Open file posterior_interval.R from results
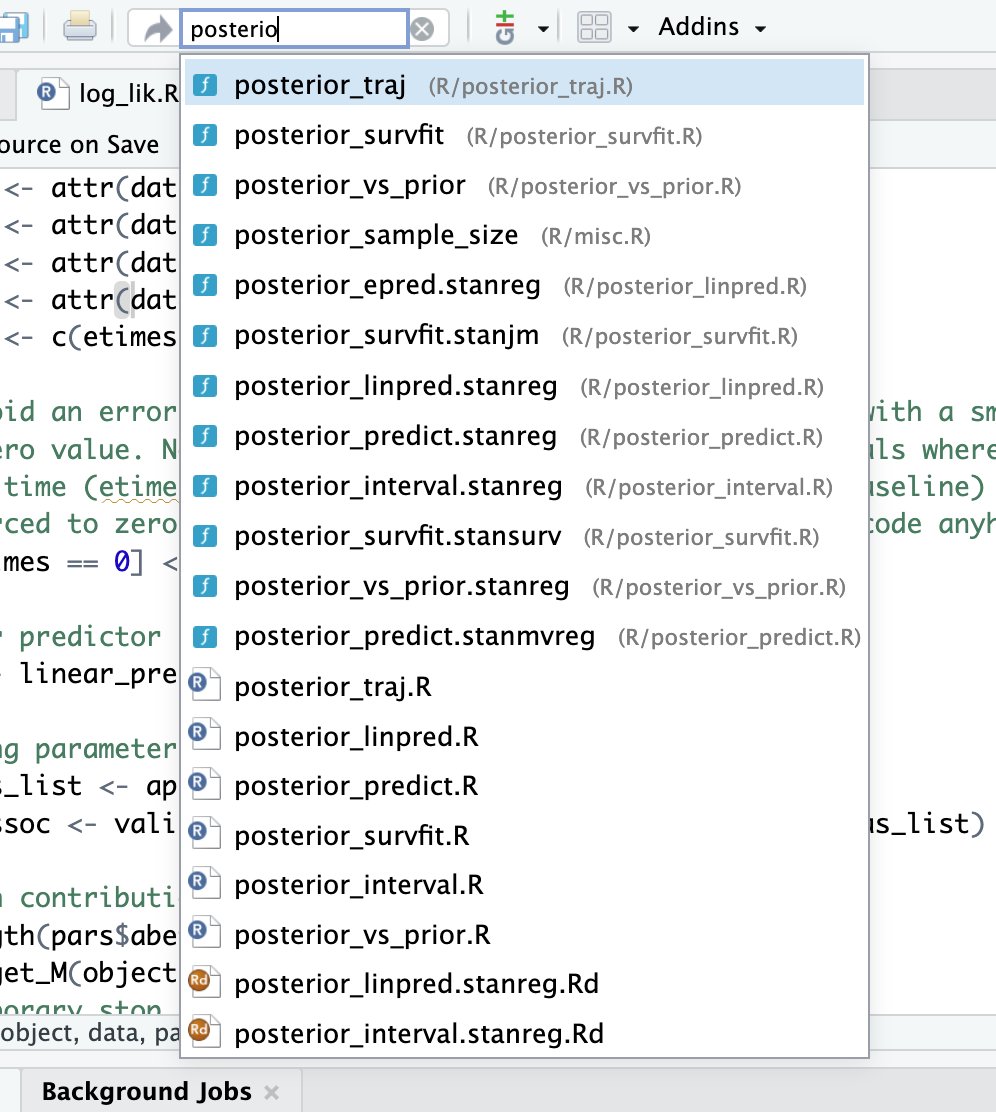 point(524,885)
